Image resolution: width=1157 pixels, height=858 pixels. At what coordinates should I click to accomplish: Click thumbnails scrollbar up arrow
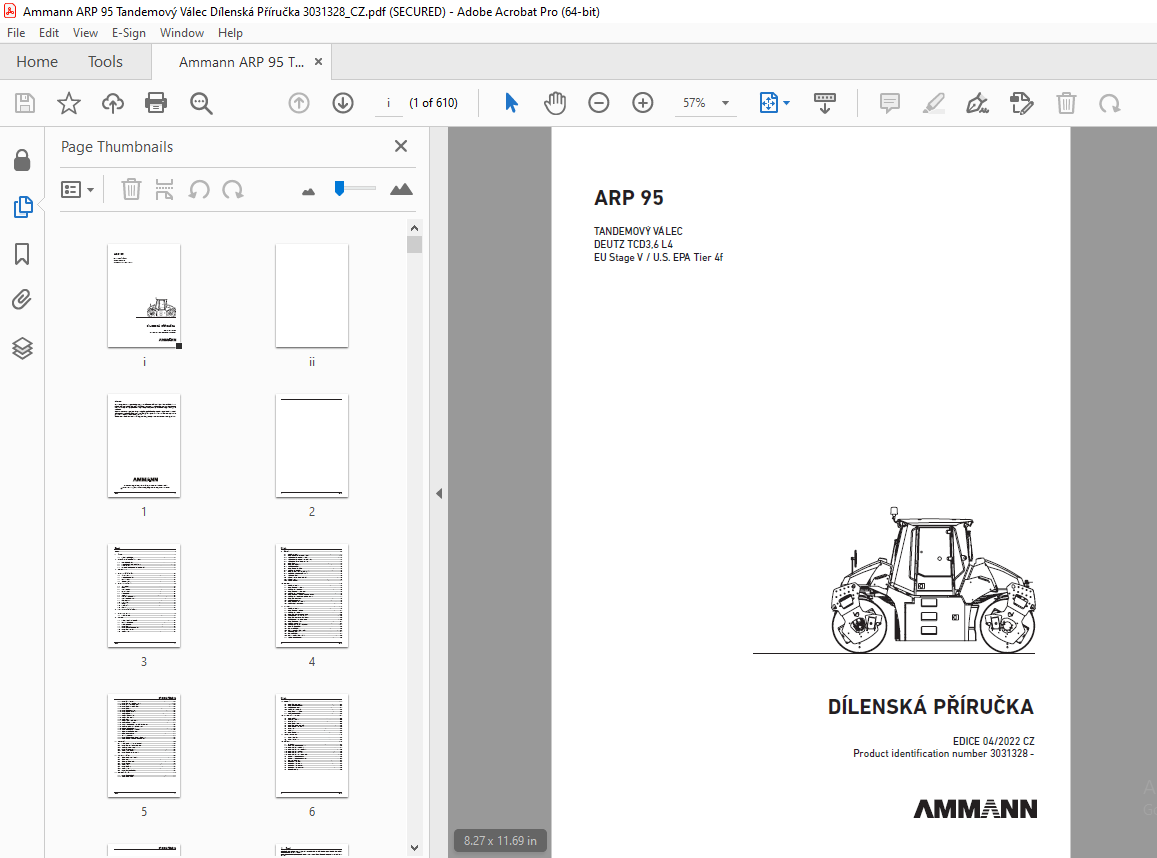pos(415,228)
